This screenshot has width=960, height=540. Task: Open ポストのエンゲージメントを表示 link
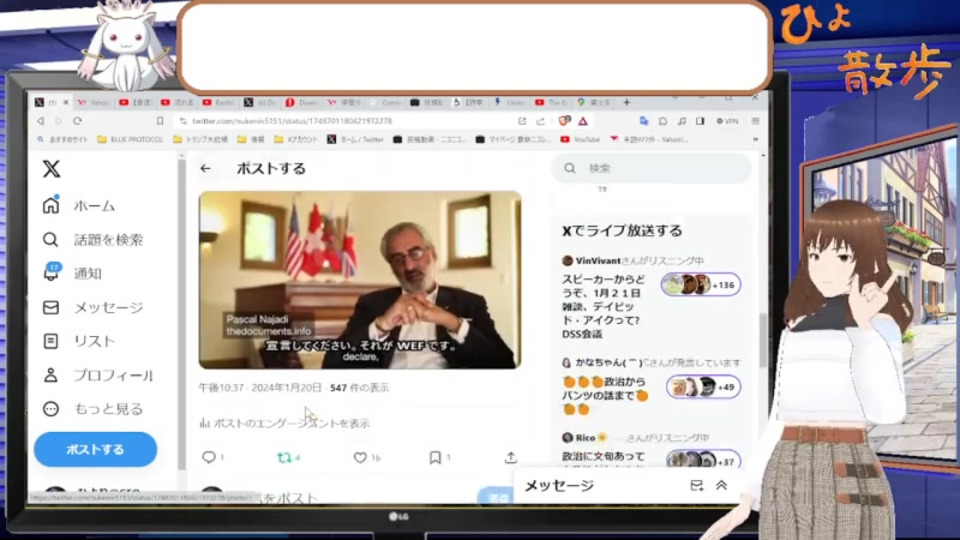click(285, 423)
